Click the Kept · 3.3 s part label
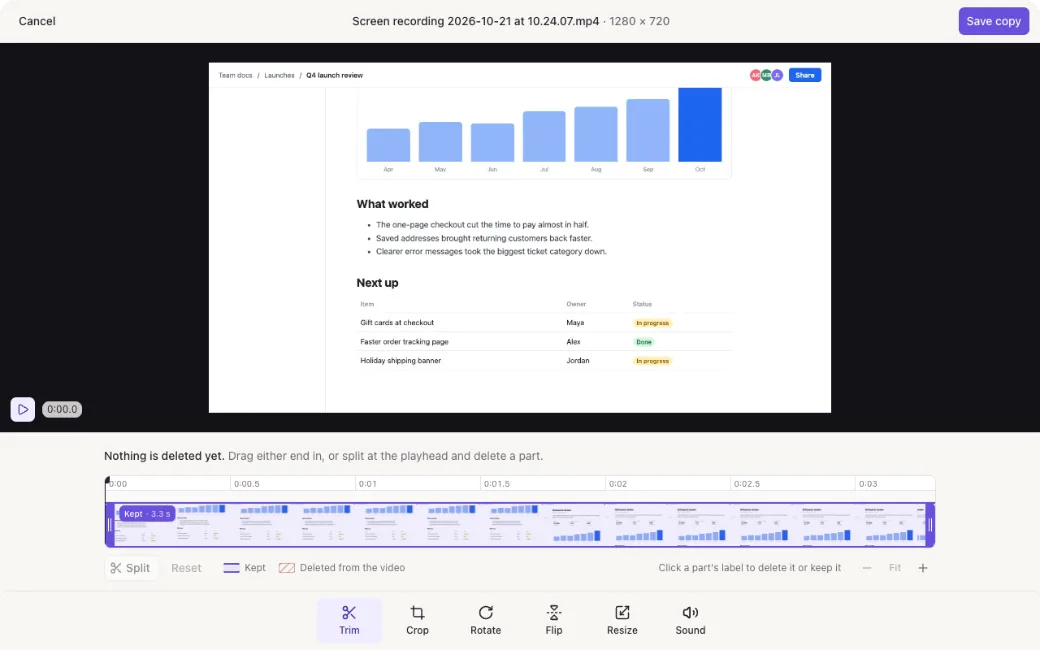Viewport: 1040px width, 650px height. (147, 513)
